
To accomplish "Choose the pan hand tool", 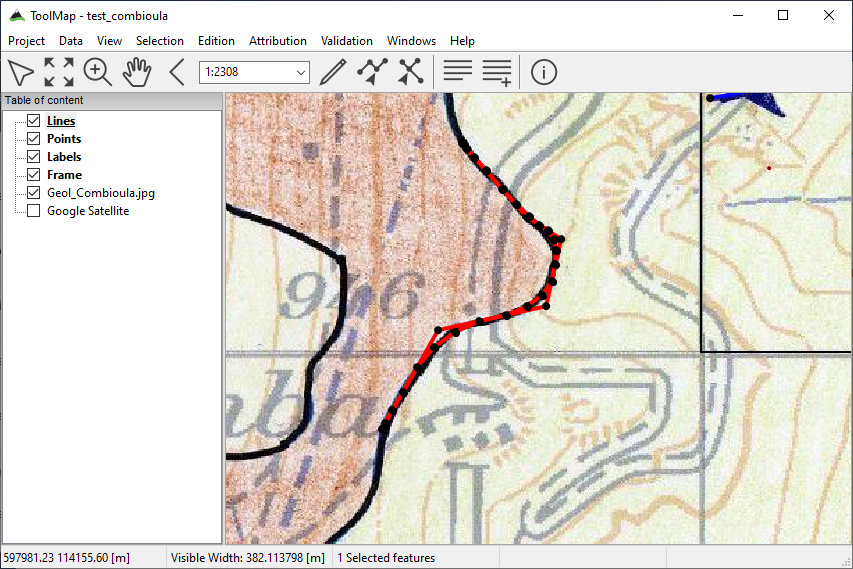I will 137,72.
